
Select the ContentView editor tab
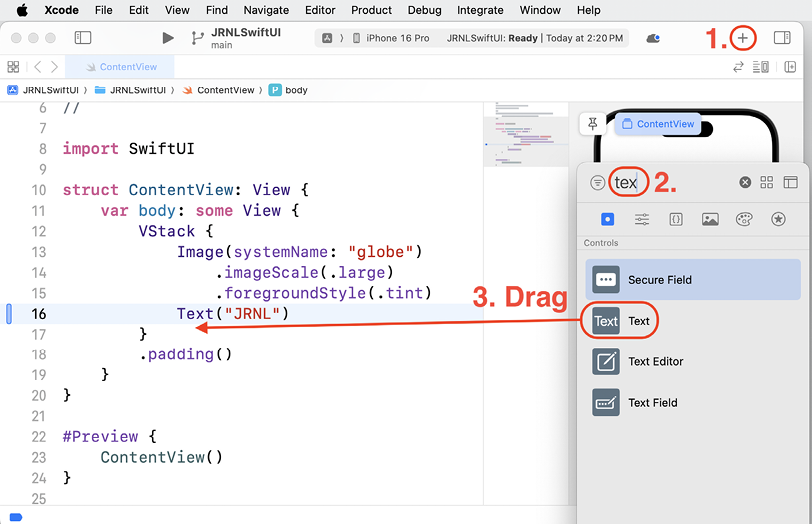click(x=122, y=67)
